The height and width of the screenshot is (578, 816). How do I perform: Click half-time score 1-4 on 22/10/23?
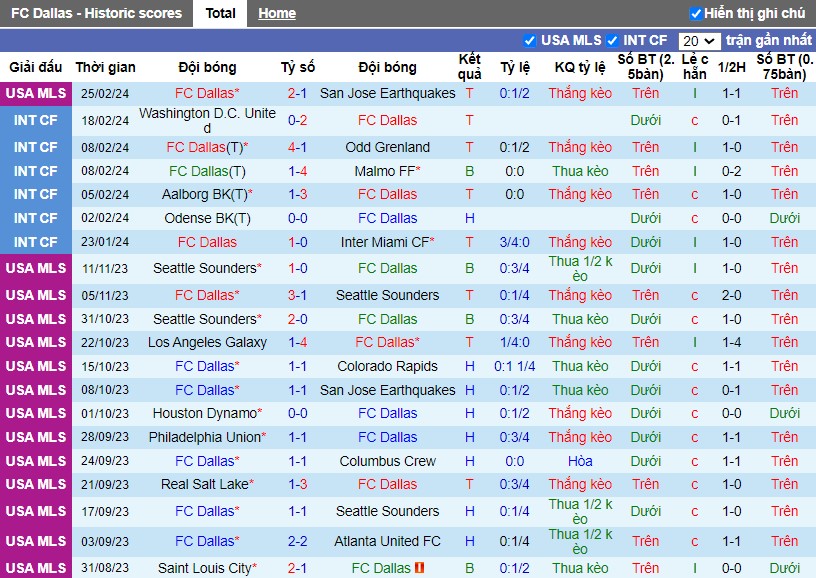click(731, 342)
